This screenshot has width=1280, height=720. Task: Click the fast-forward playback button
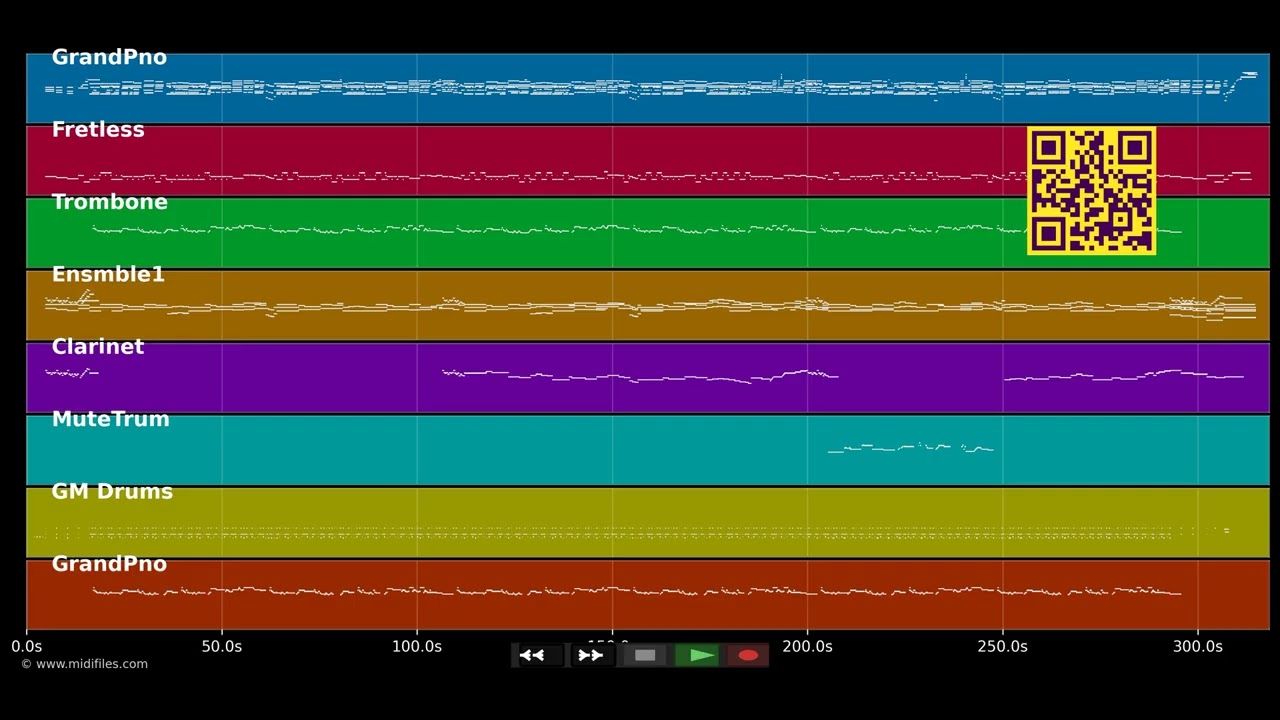pos(592,655)
